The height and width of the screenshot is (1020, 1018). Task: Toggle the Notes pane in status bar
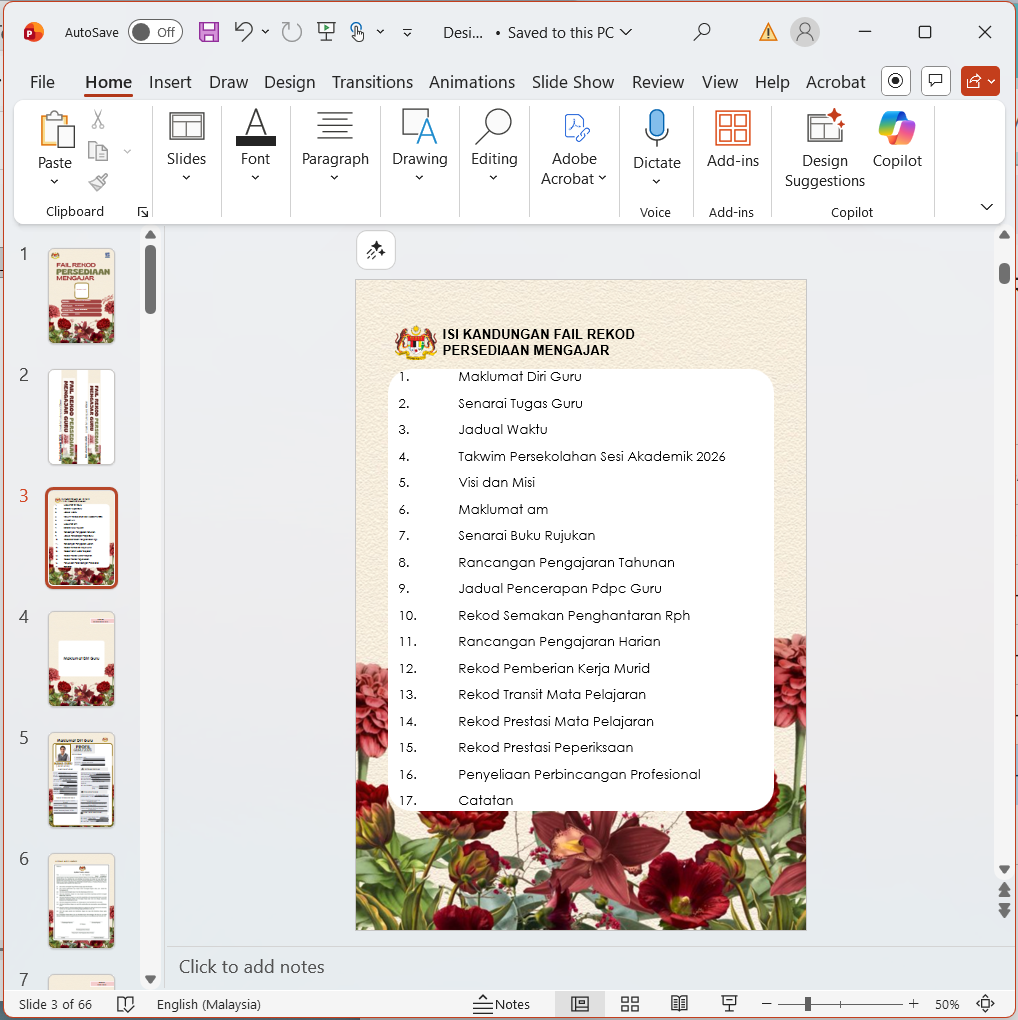[x=502, y=1004]
